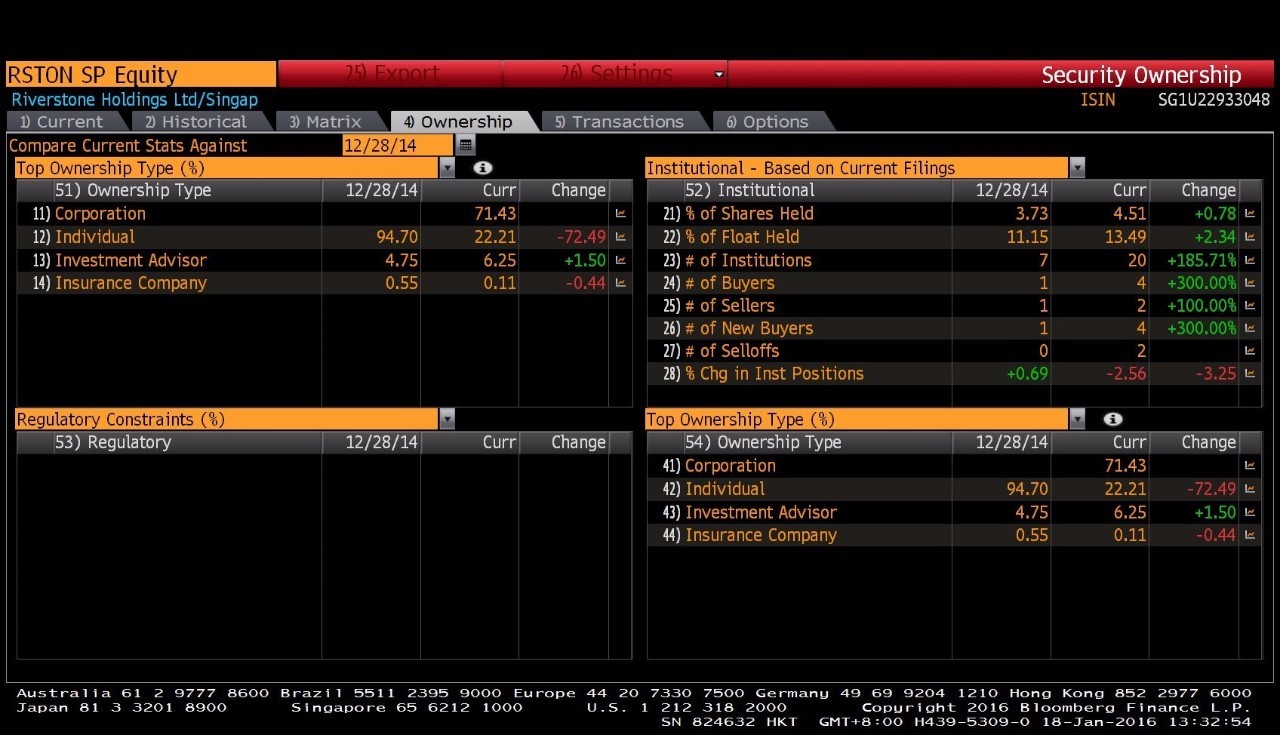Switch to the Transactions tab
This screenshot has width=1280, height=735.
click(x=619, y=122)
